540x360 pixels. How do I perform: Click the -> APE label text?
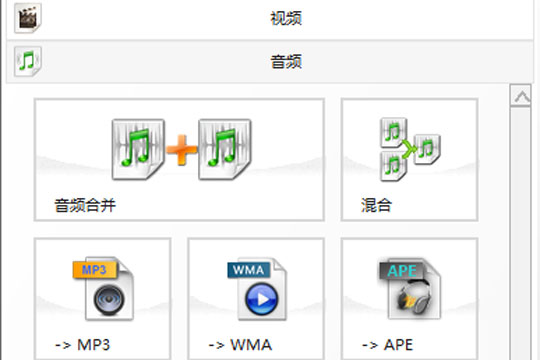tap(388, 345)
